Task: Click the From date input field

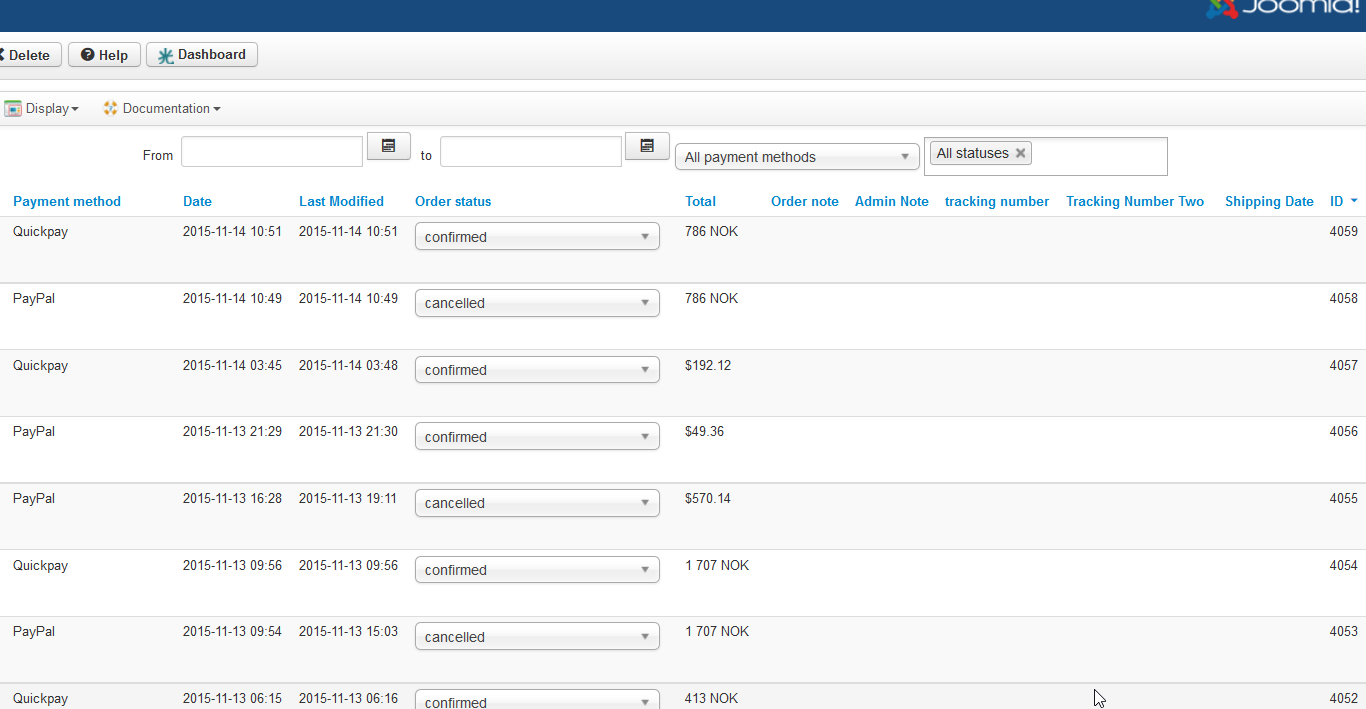Action: [x=272, y=152]
